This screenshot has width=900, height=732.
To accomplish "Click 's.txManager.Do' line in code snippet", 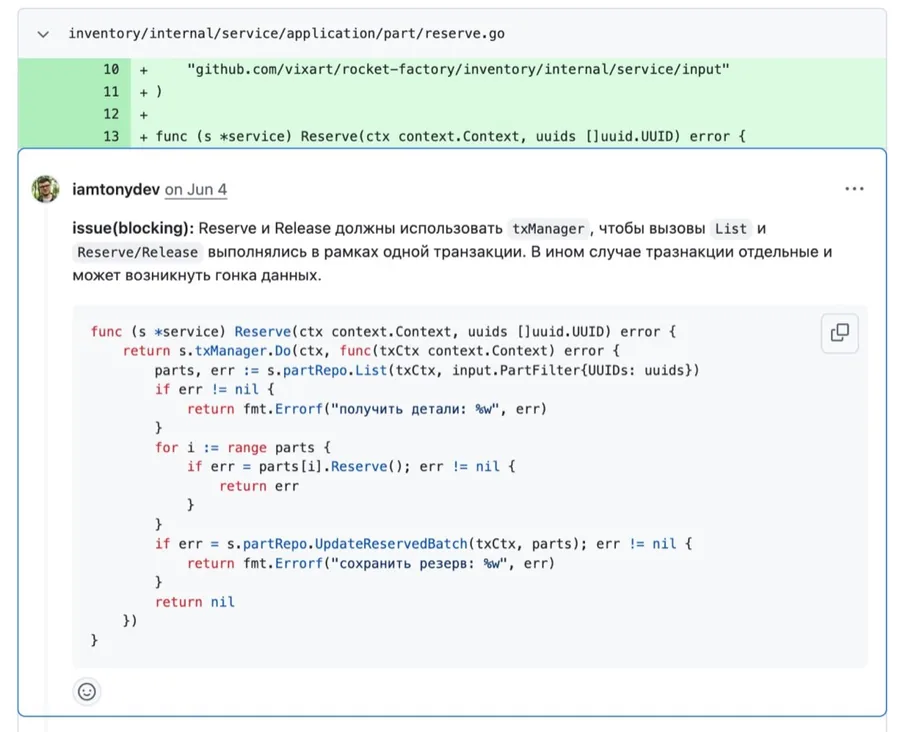I will click(371, 351).
